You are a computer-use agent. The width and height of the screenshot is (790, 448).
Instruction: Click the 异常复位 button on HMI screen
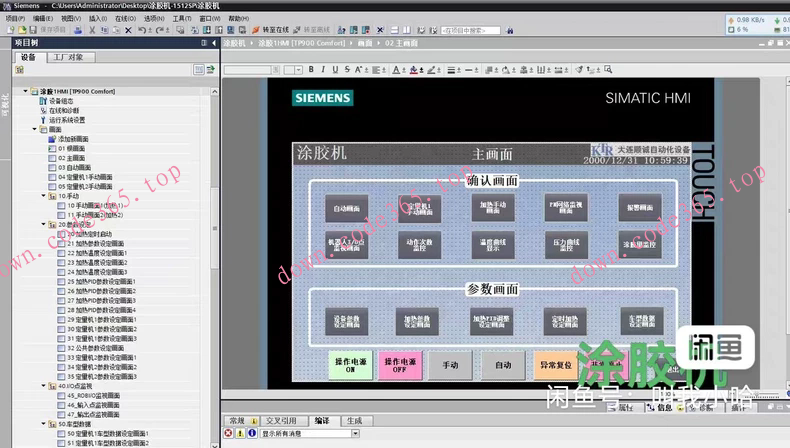[x=555, y=366]
